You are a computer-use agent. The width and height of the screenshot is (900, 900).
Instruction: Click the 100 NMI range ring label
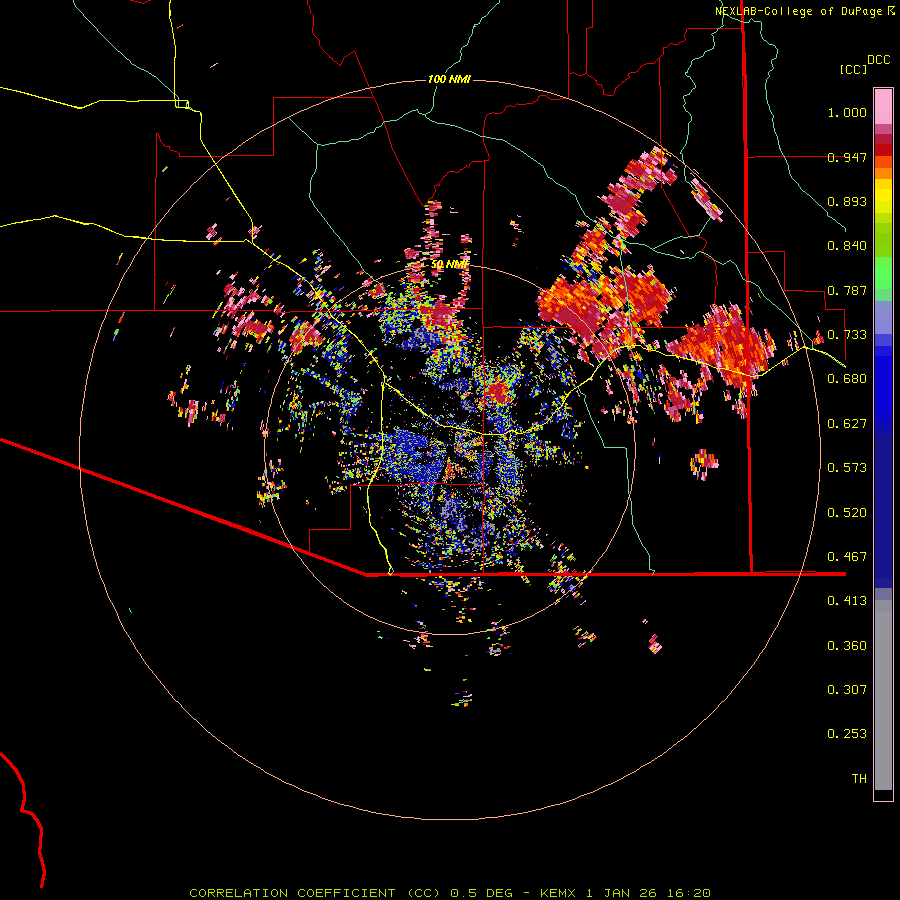(x=449, y=79)
